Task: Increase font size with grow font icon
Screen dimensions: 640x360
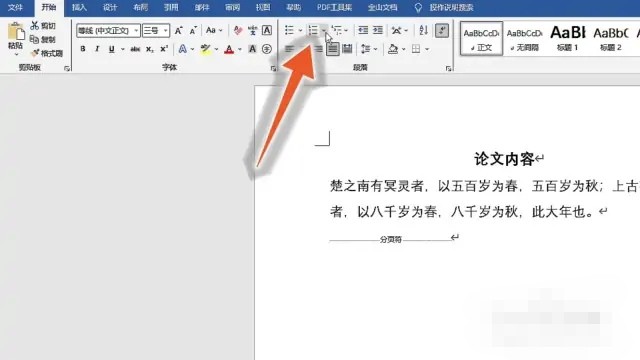Action: click(178, 31)
